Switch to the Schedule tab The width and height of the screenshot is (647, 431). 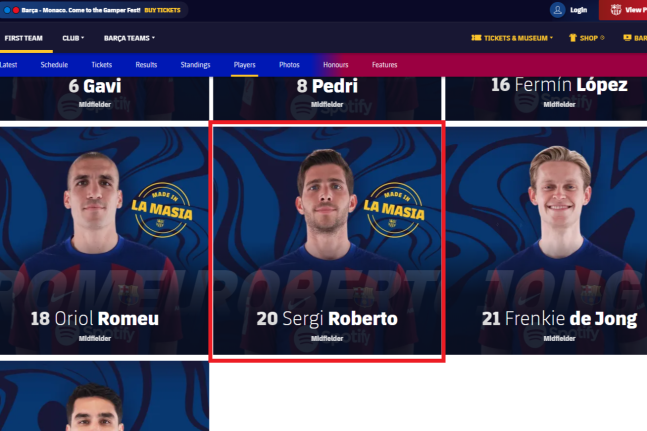pyautogui.click(x=54, y=65)
